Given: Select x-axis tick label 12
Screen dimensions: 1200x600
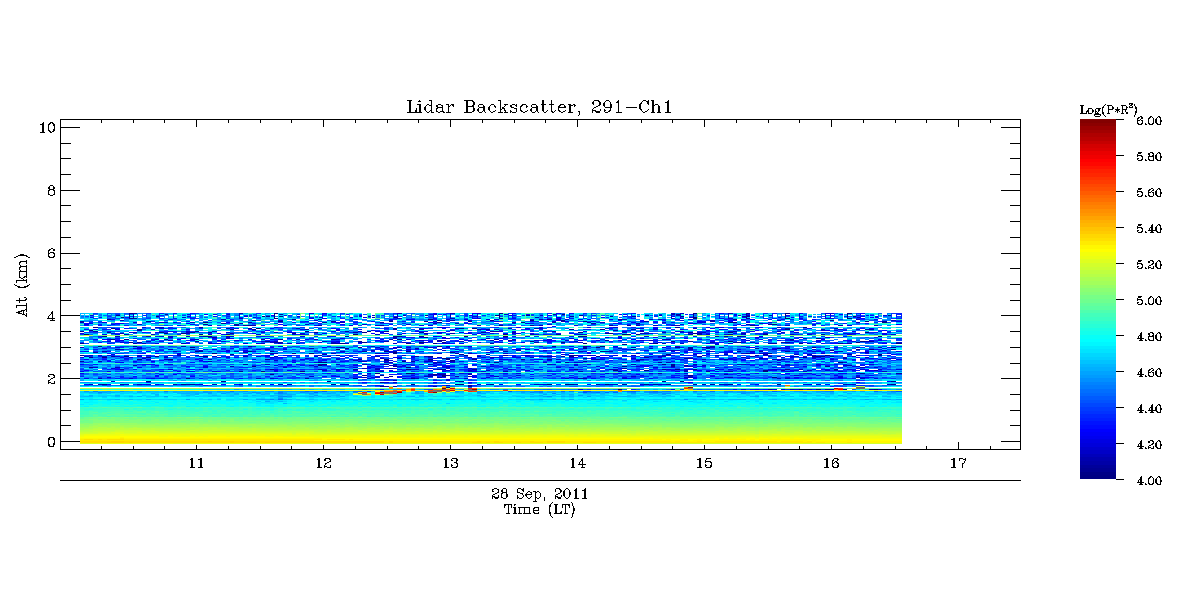Looking at the screenshot, I should click(323, 464).
